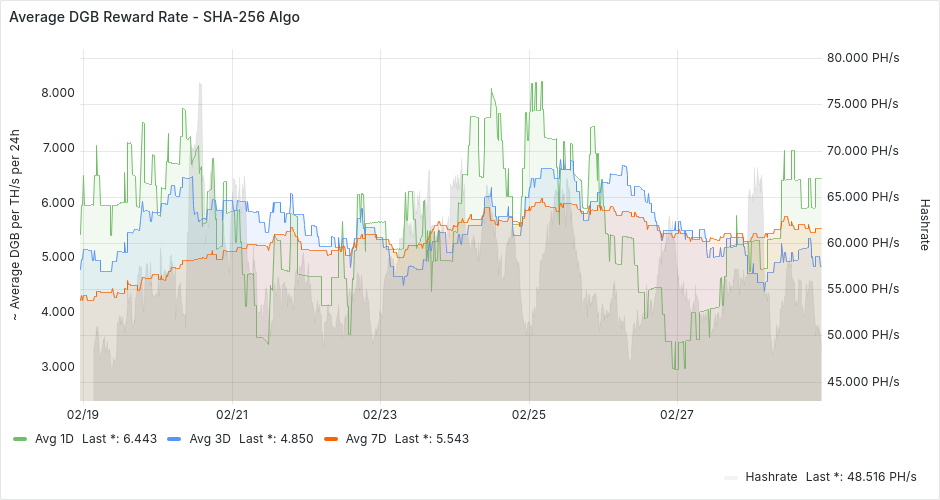Click the blue Avg 3D color swatch
The width and height of the screenshot is (940, 500).
tap(174, 439)
